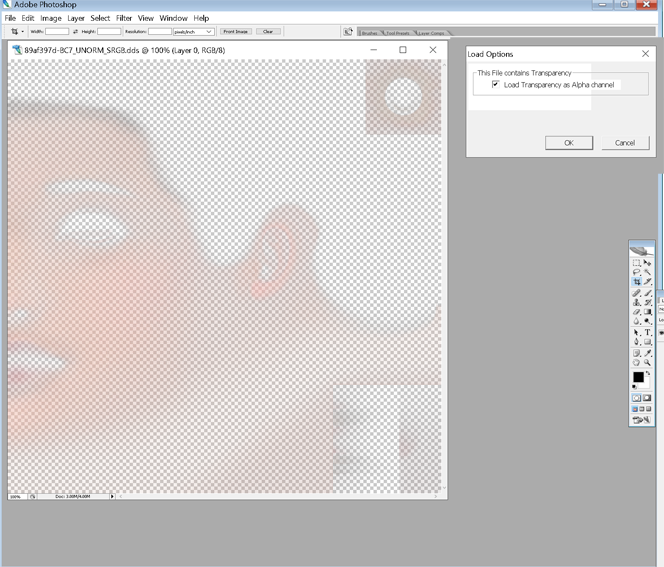Click the zoom percentage field in status bar
The width and height of the screenshot is (664, 567).
(x=17, y=496)
